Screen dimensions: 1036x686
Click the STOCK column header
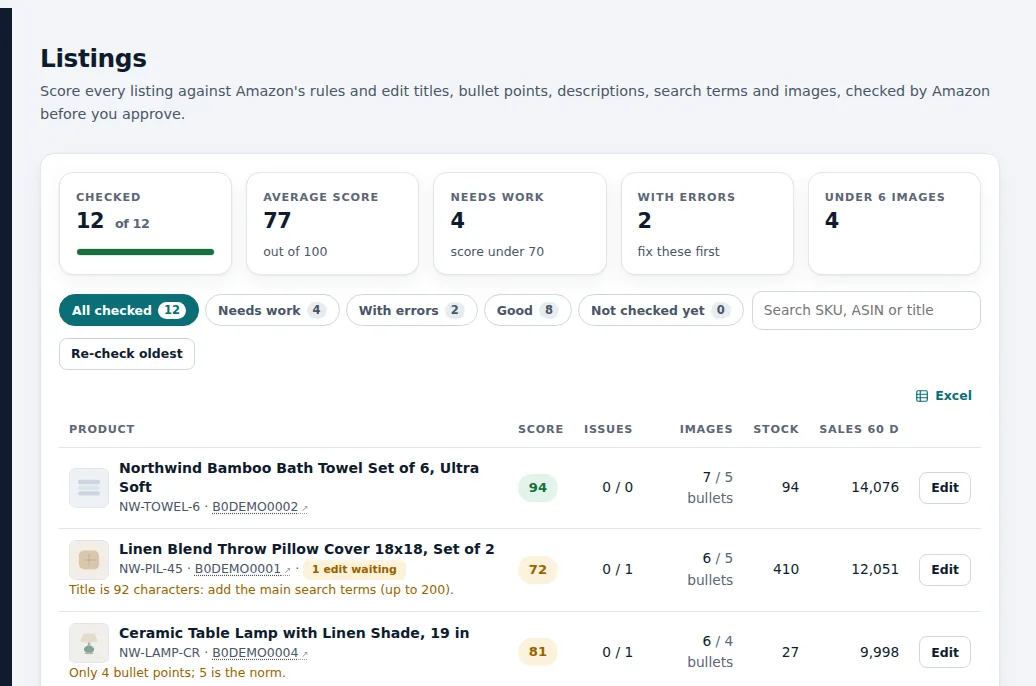point(776,429)
